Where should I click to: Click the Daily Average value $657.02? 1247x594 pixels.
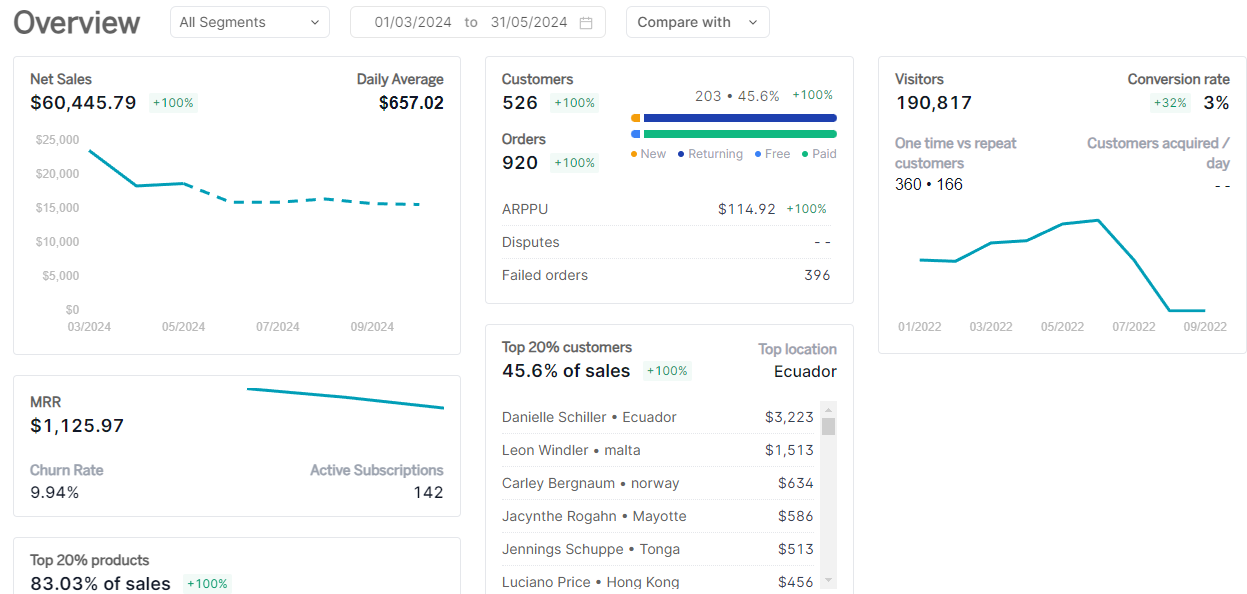411,102
